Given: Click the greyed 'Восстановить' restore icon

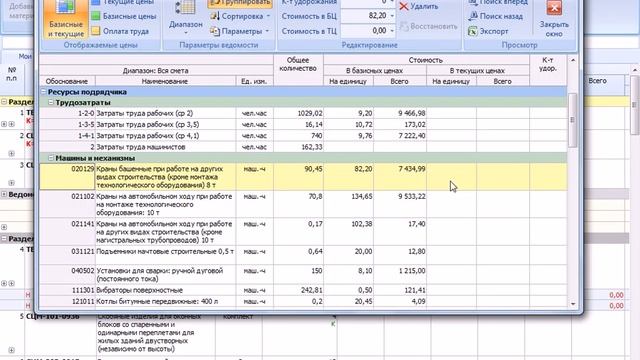Looking at the screenshot, I should click(404, 27).
